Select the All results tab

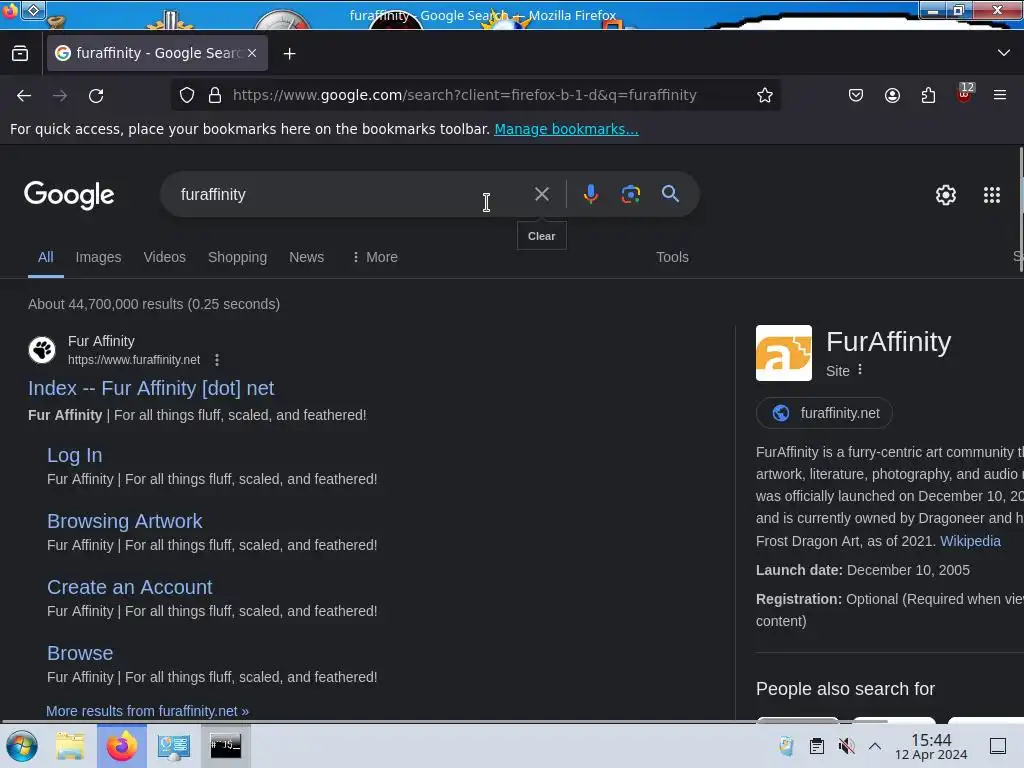(x=46, y=257)
